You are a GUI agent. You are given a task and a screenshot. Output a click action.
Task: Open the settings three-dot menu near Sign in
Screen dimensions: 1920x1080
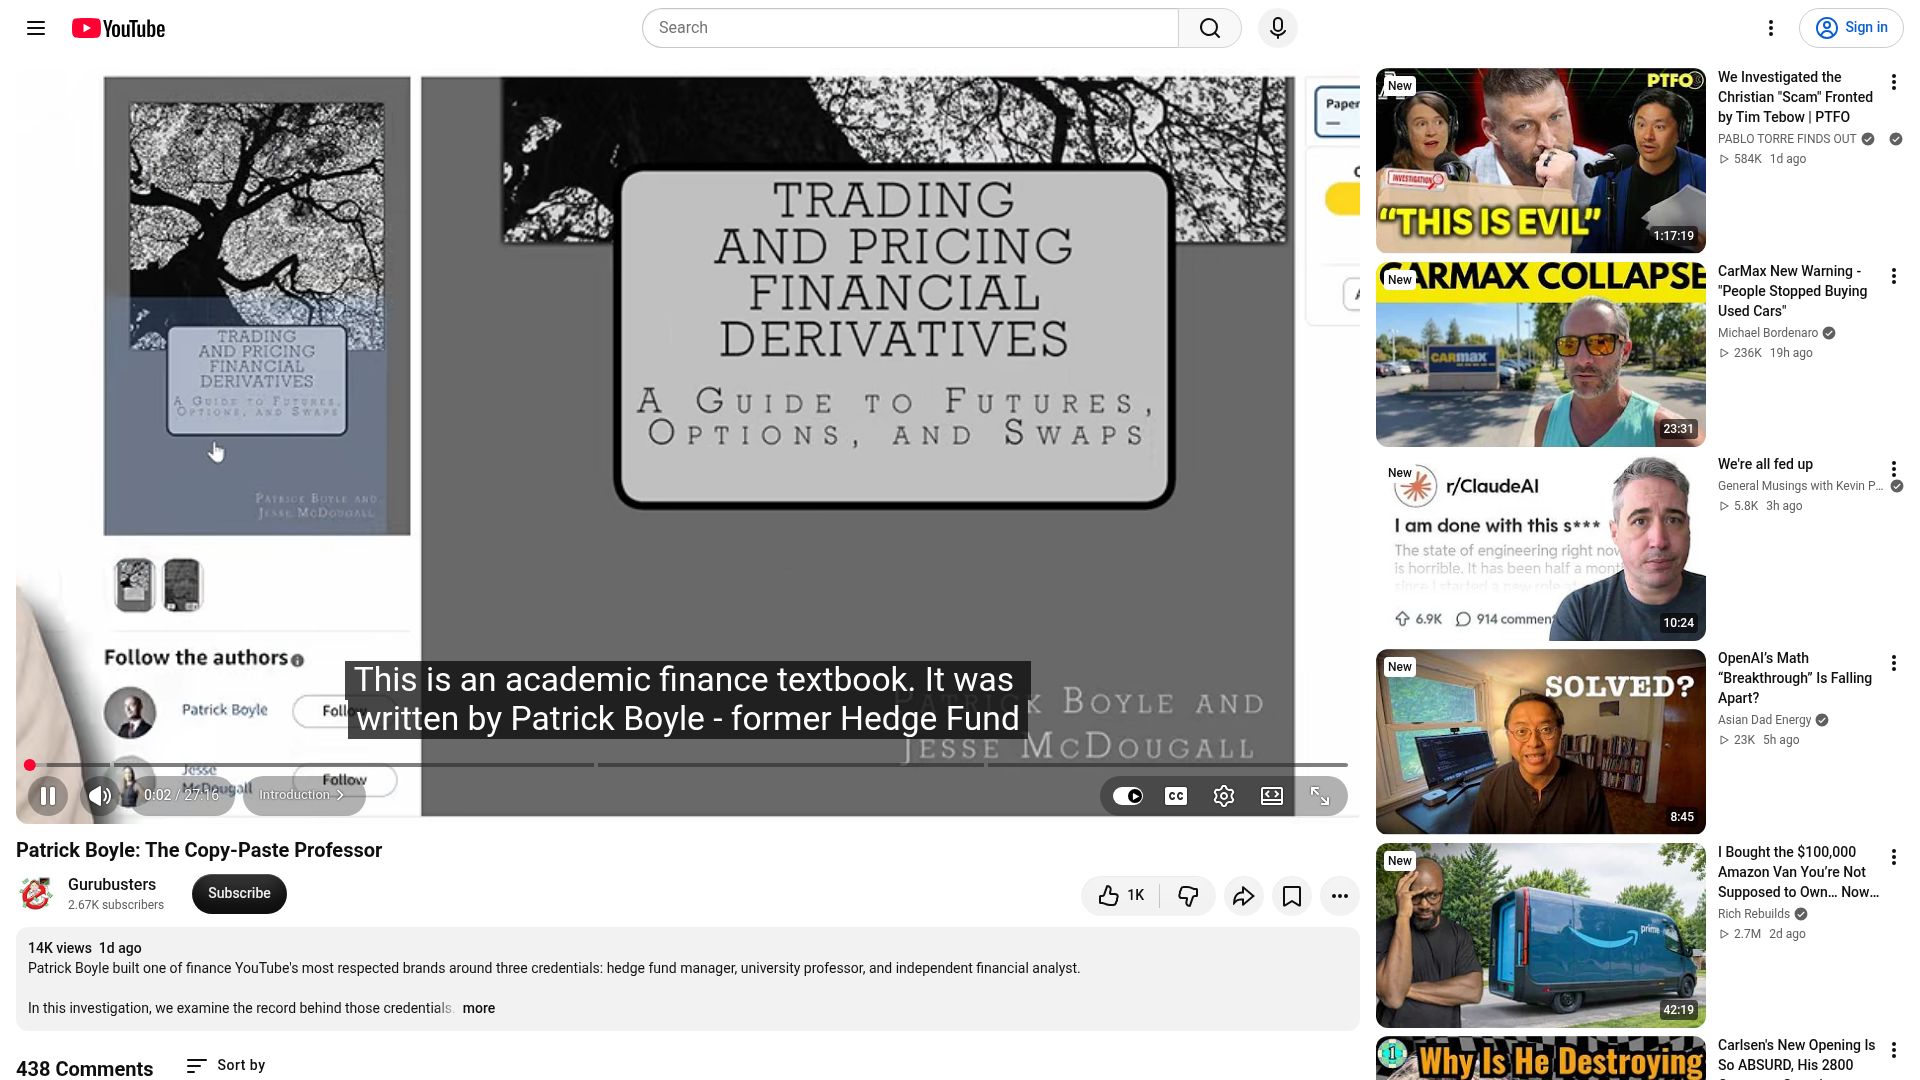click(1770, 28)
